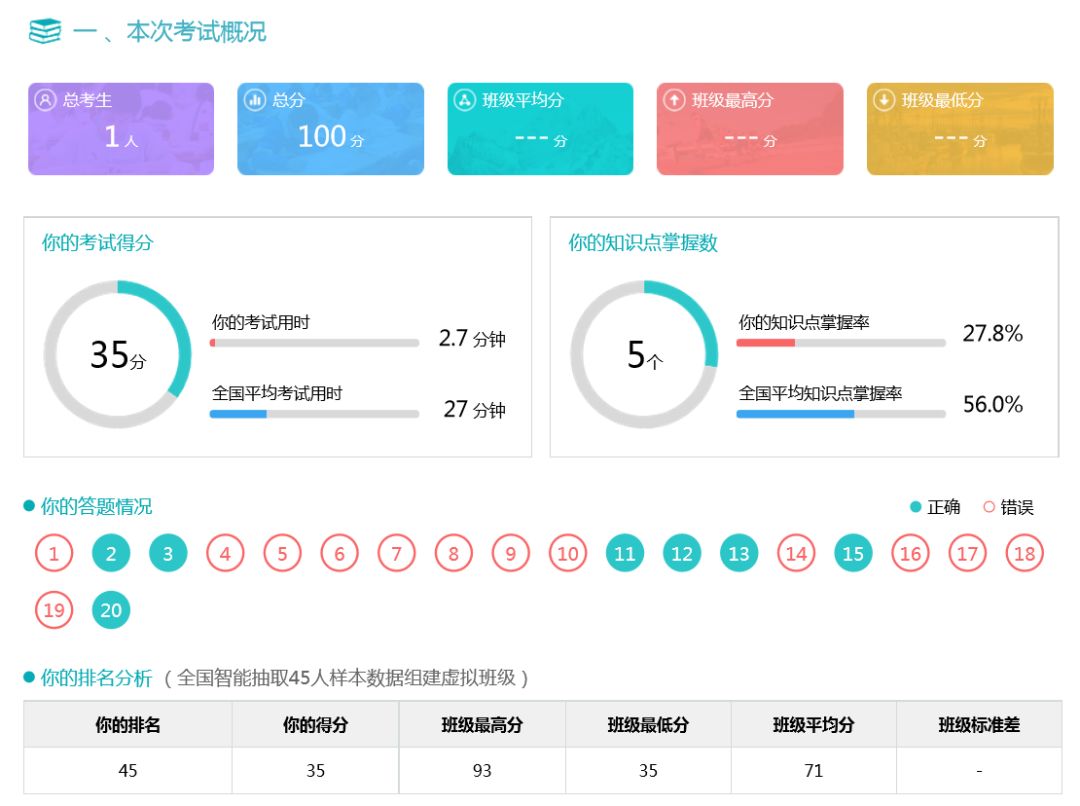
Task: Click the 班级标准差 column header
Action: coord(978,725)
